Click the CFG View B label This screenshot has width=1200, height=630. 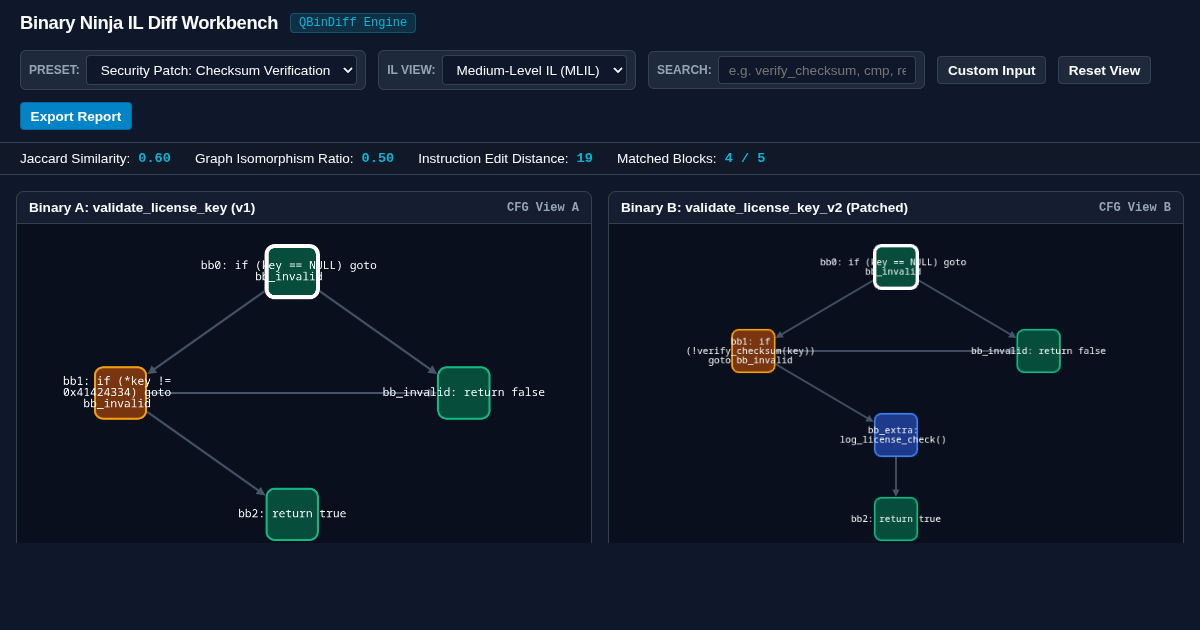click(x=1135, y=208)
